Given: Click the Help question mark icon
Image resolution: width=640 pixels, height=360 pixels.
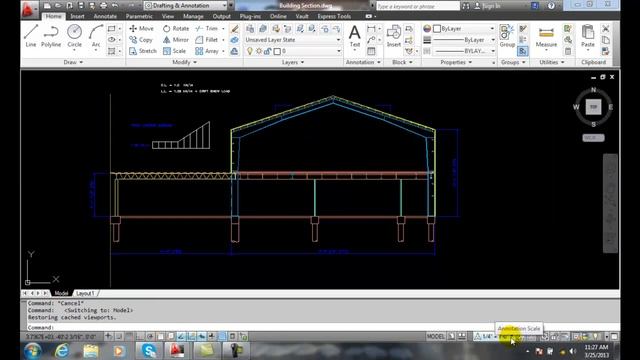Looking at the screenshot, I should point(551,6).
